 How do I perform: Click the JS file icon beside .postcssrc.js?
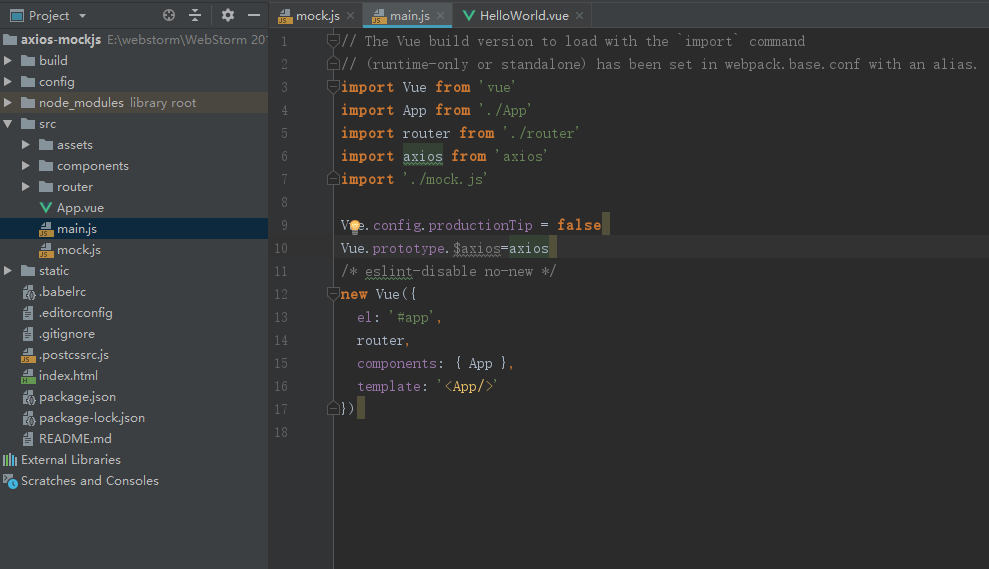pos(28,355)
